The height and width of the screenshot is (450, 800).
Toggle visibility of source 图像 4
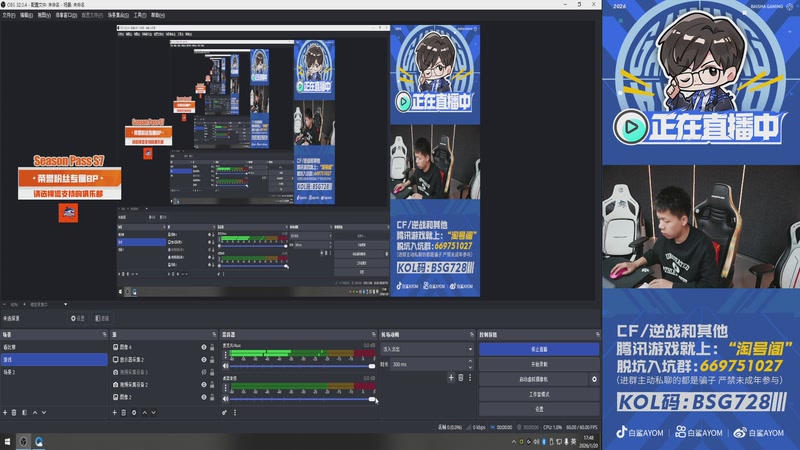tap(204, 347)
